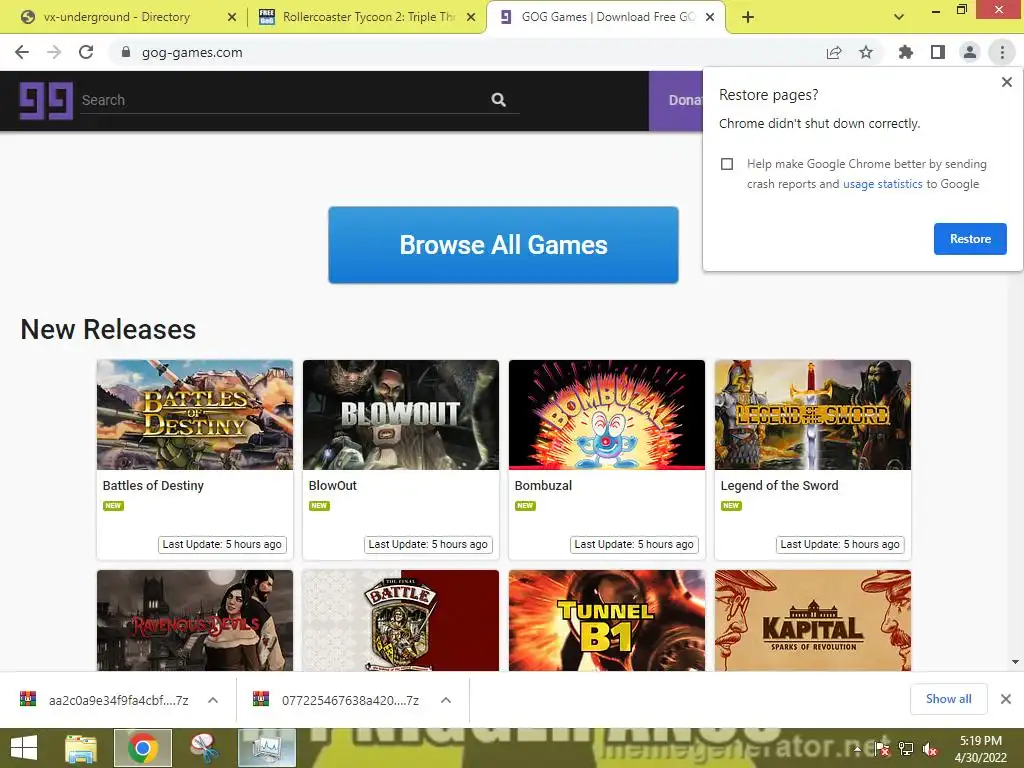
Task: Expand options for 077225467638 download
Action: point(446,700)
